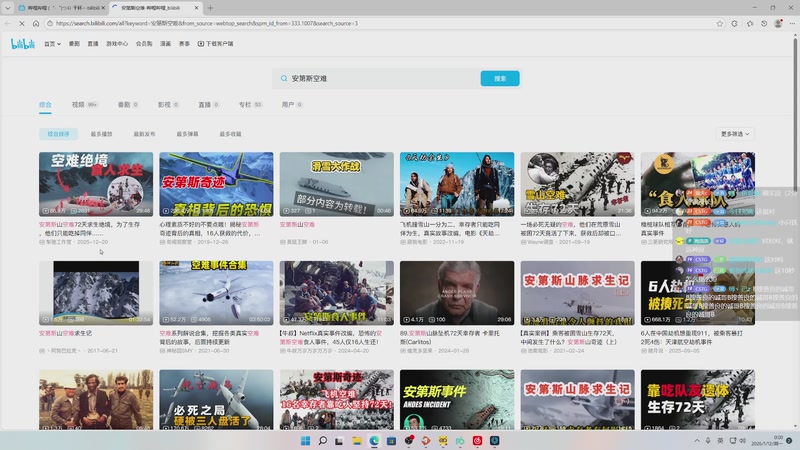Open 直播 in the top navigation
Screen dimensions: 800x450
pyautogui.click(x=93, y=44)
